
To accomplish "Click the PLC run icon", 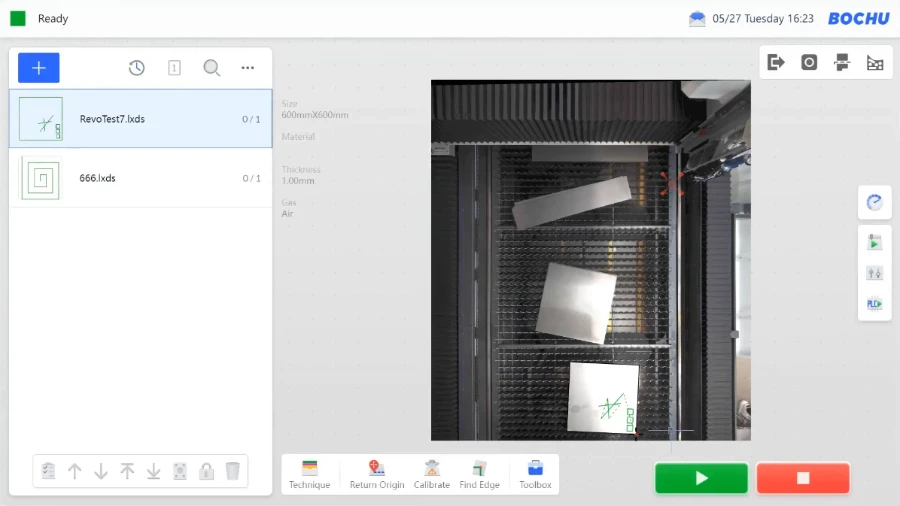I will coord(874,303).
